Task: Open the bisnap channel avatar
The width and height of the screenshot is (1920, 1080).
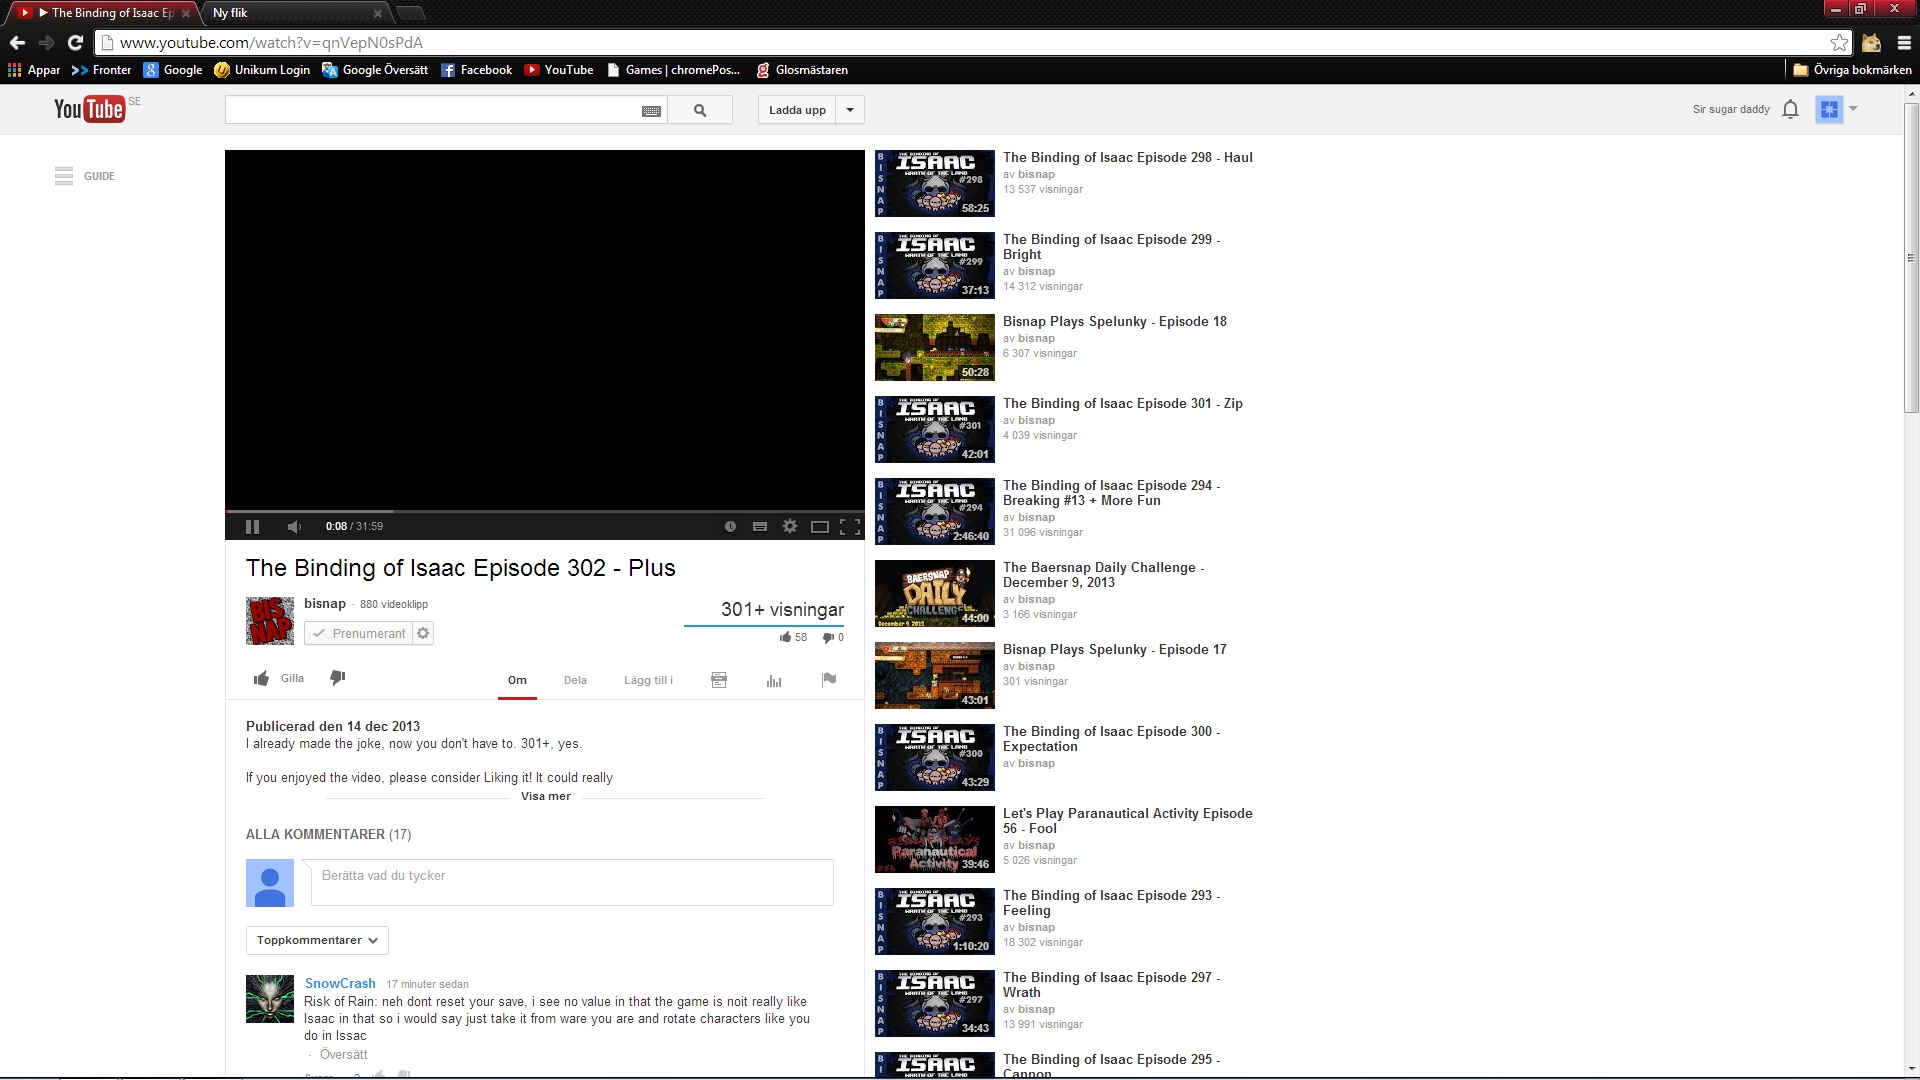Action: [x=270, y=621]
